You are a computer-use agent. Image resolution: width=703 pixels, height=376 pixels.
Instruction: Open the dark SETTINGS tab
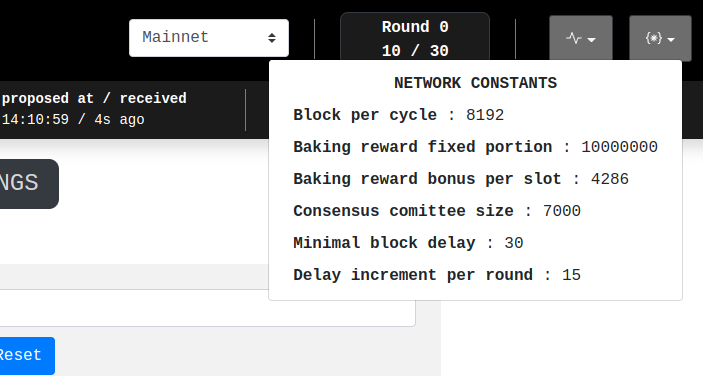pos(27,183)
